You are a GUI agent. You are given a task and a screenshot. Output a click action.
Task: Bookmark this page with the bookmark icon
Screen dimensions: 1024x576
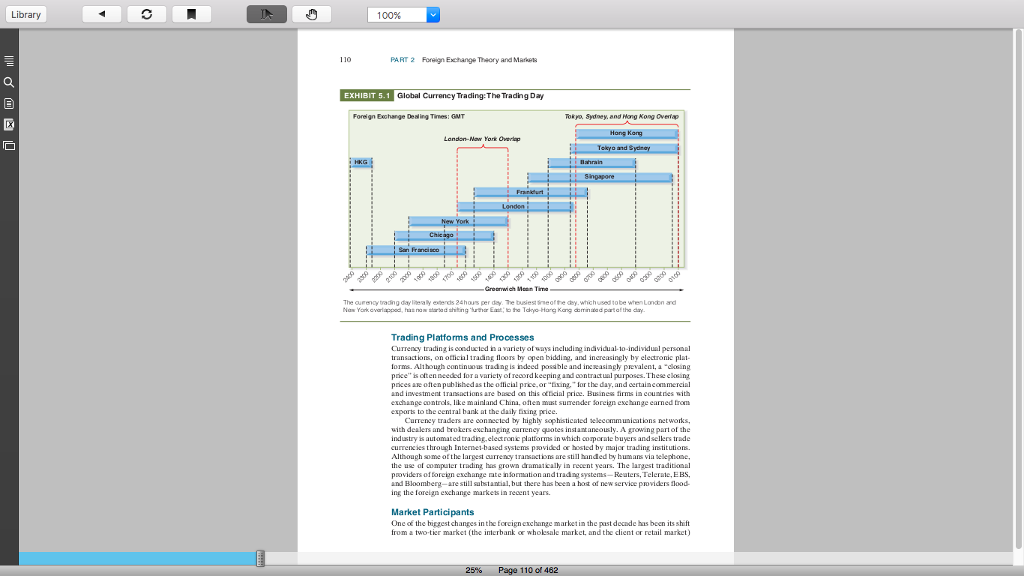191,14
